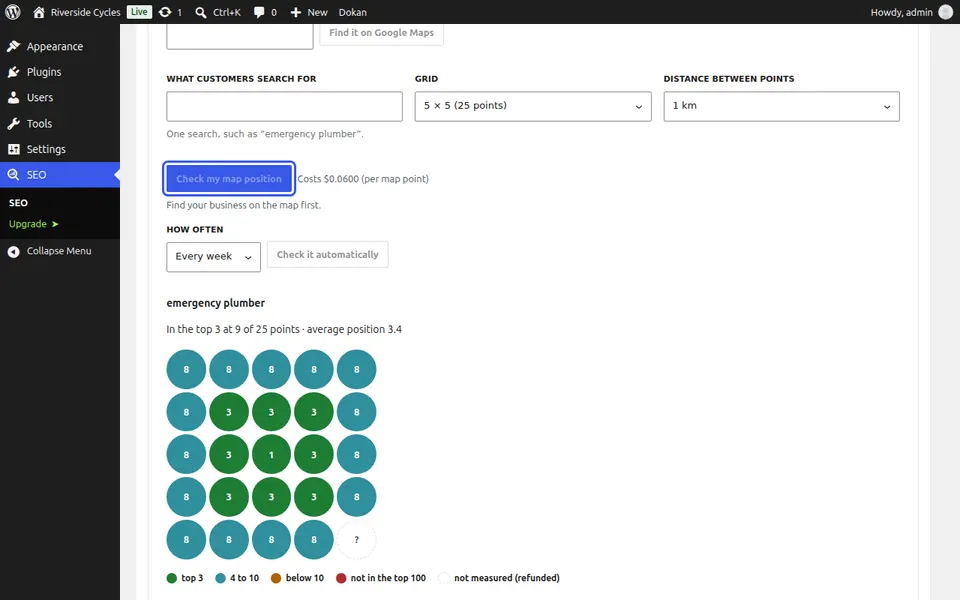Open the Distance Between Points dropdown

click(781, 106)
